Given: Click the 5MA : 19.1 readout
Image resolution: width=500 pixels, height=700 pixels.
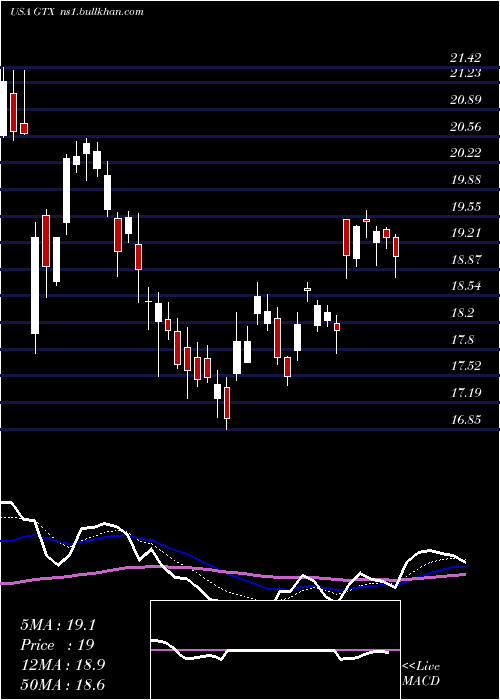Looking at the screenshot, I should click(58, 625).
